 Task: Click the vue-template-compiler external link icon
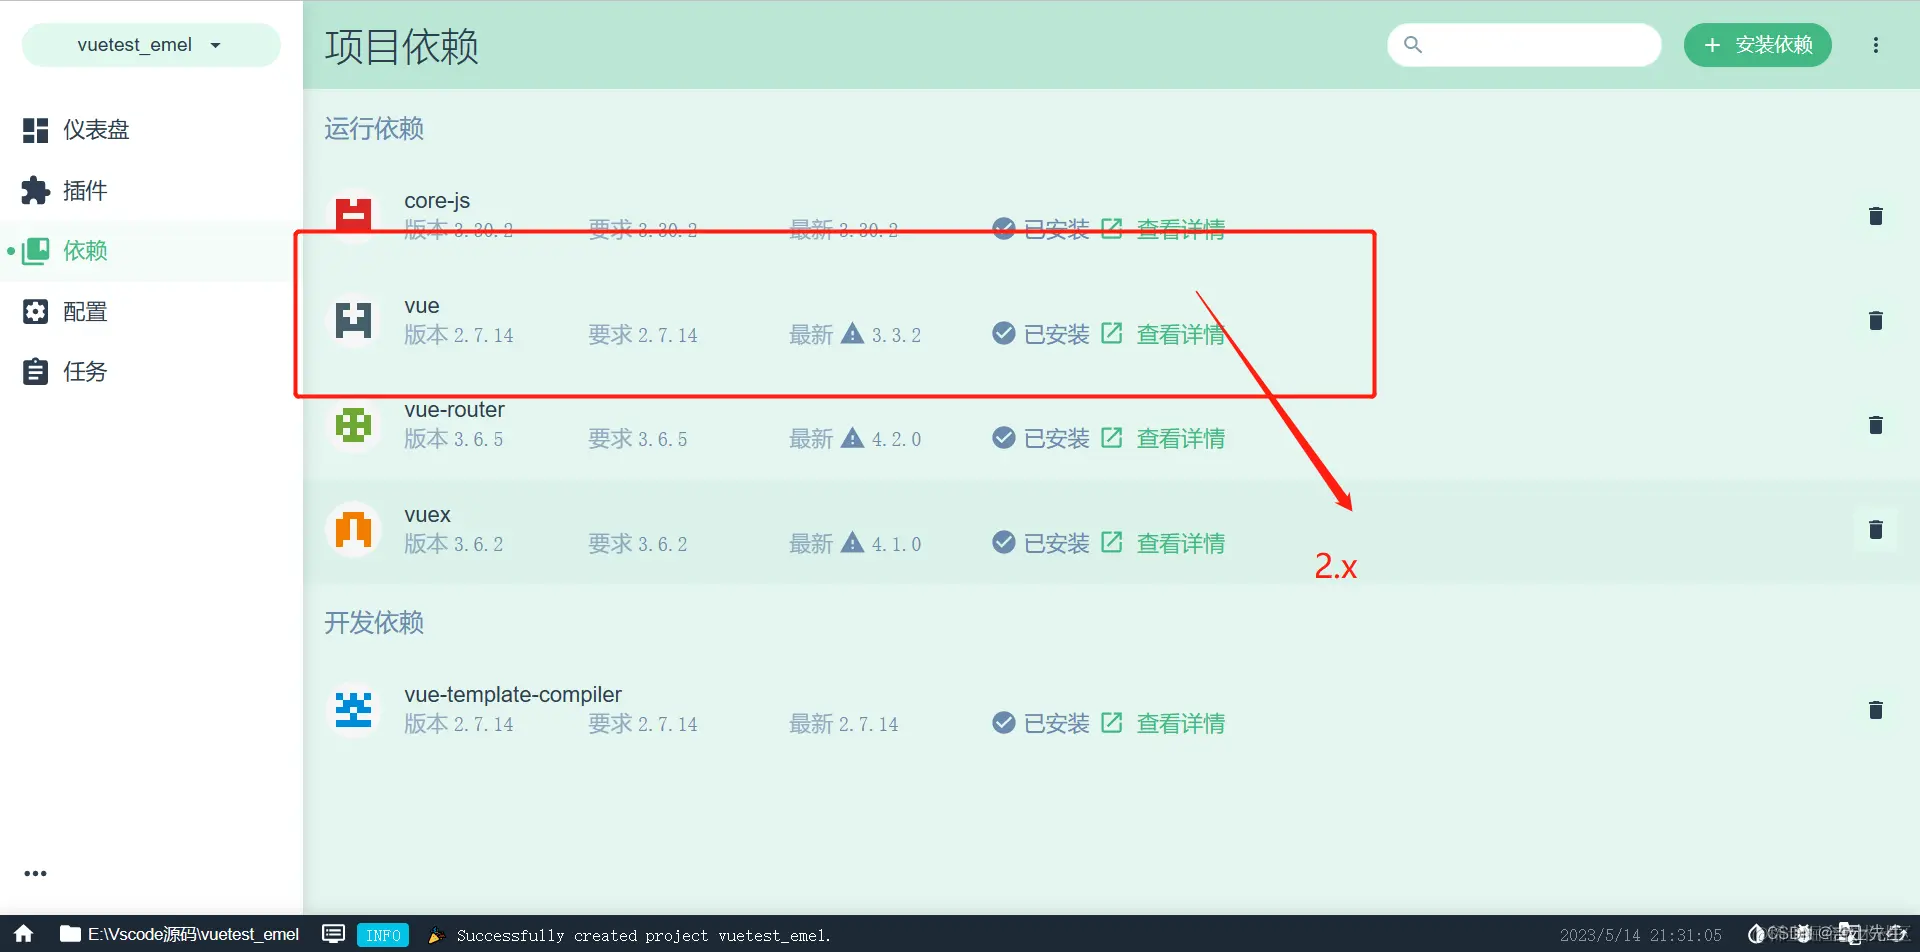coord(1112,723)
